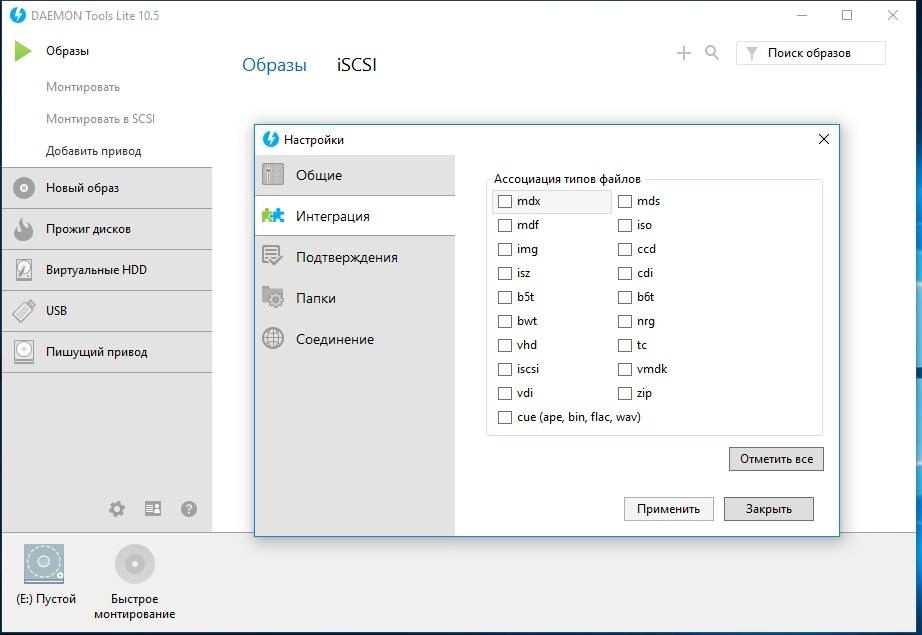
Task: Select the (E:) empty virtual drive icon
Action: click(x=44, y=563)
